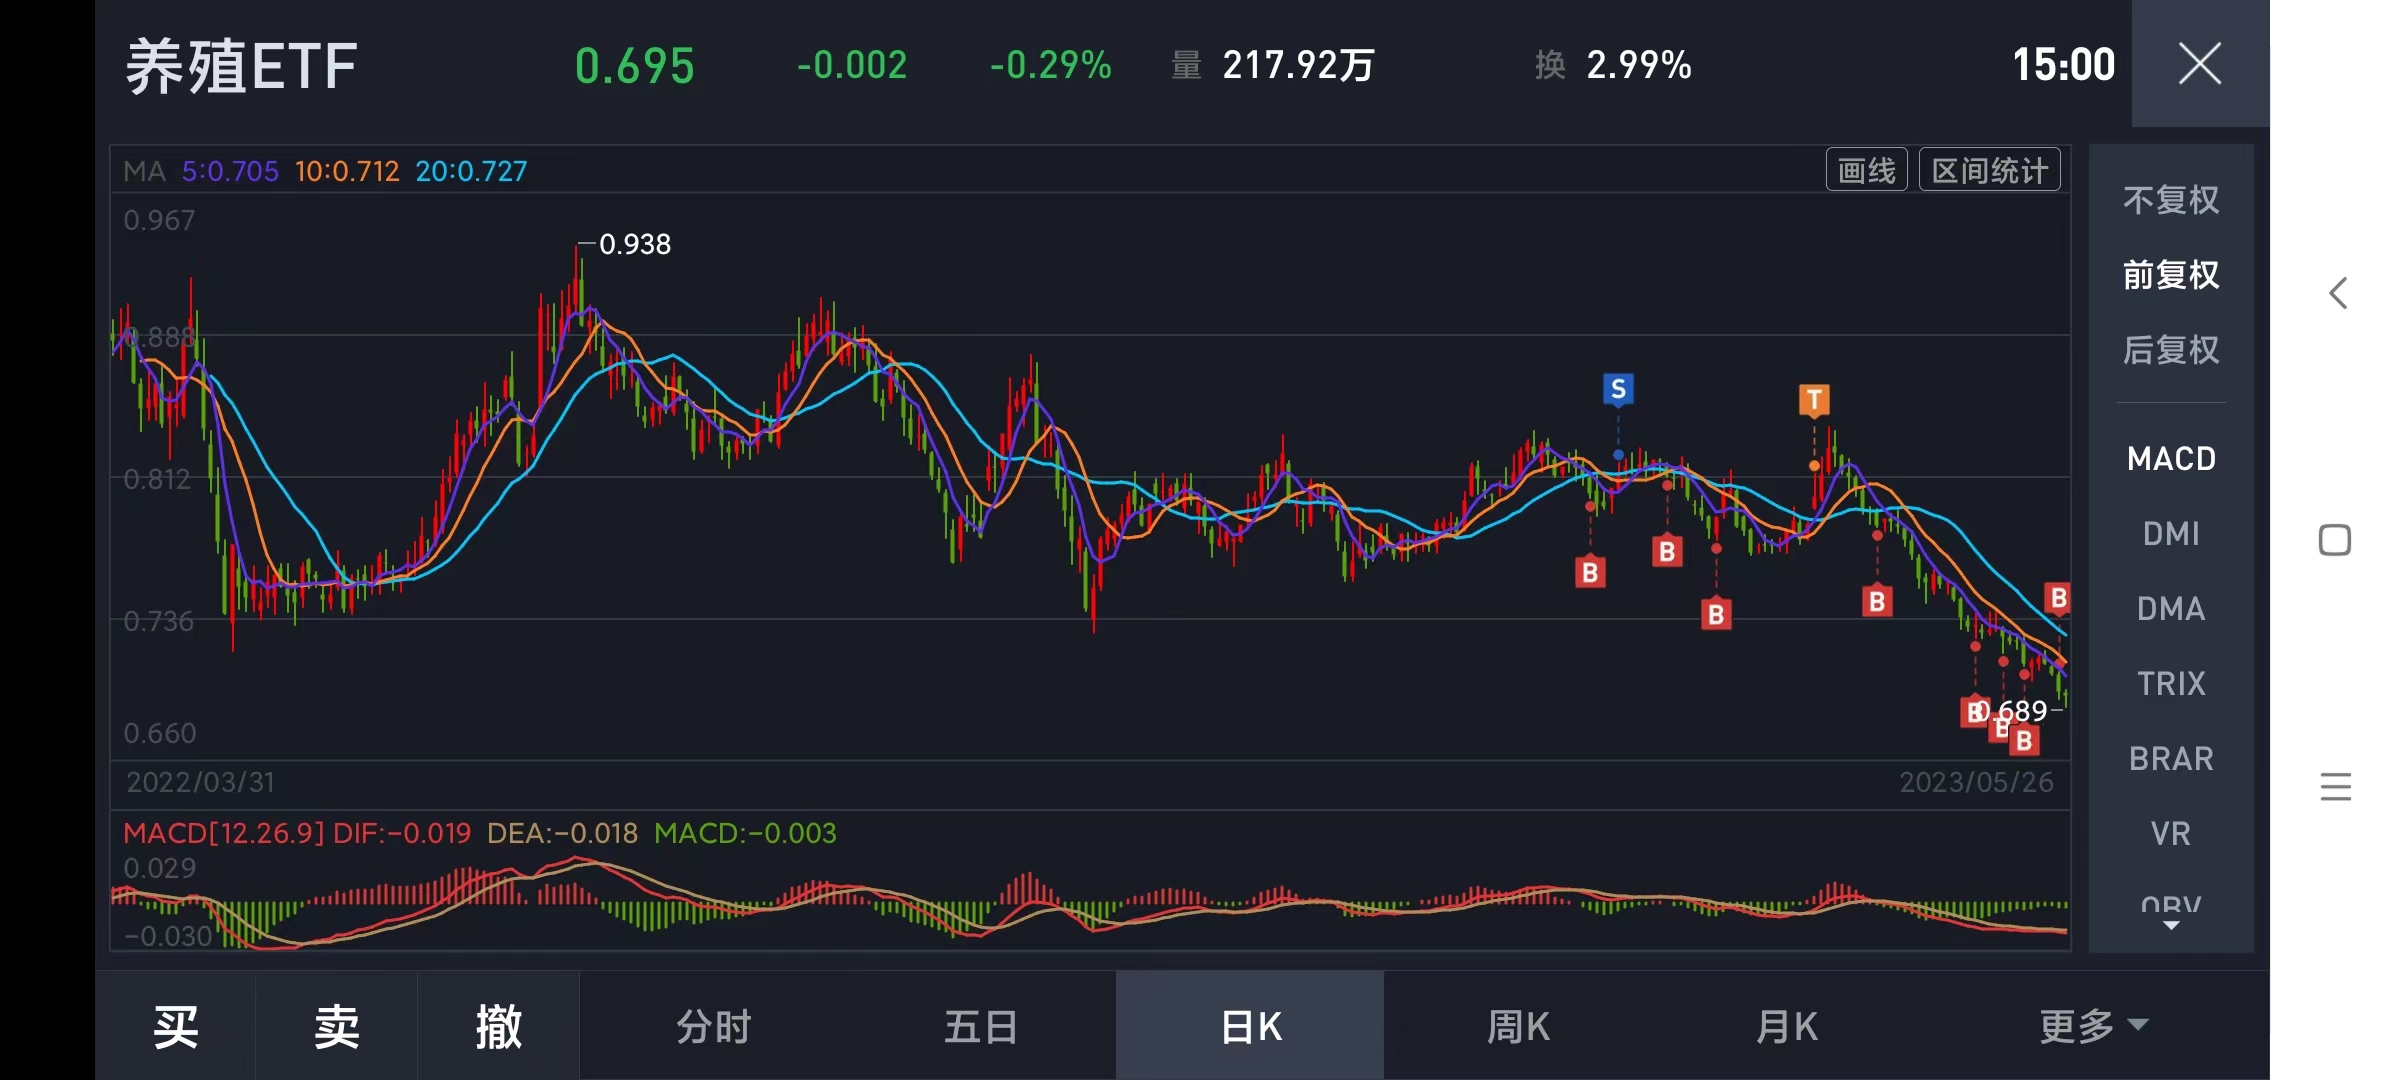Screen dimensions: 2400x1080
Task: Switch to 周K weekly chart tab
Action: tap(1518, 1026)
